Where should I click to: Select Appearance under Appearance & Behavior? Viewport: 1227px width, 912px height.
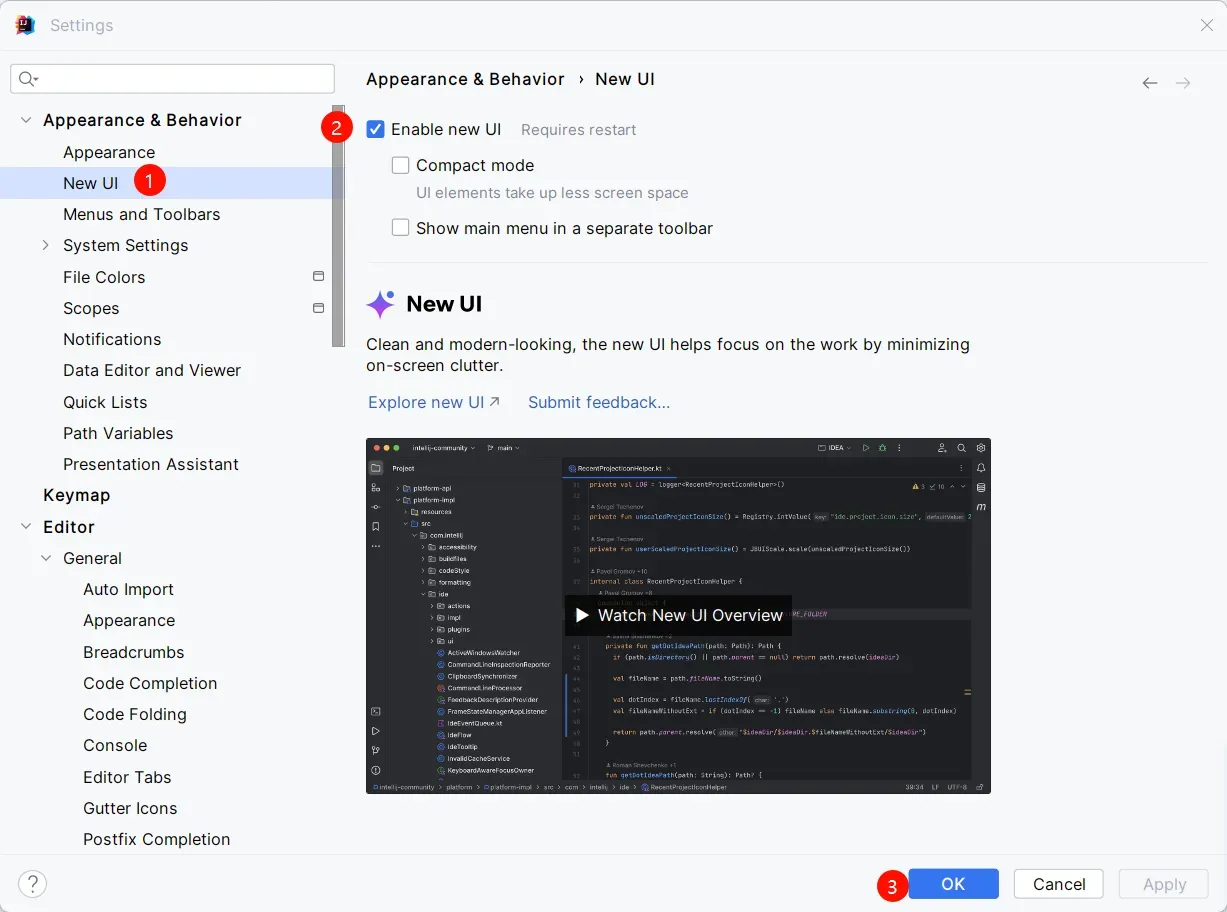click(109, 152)
